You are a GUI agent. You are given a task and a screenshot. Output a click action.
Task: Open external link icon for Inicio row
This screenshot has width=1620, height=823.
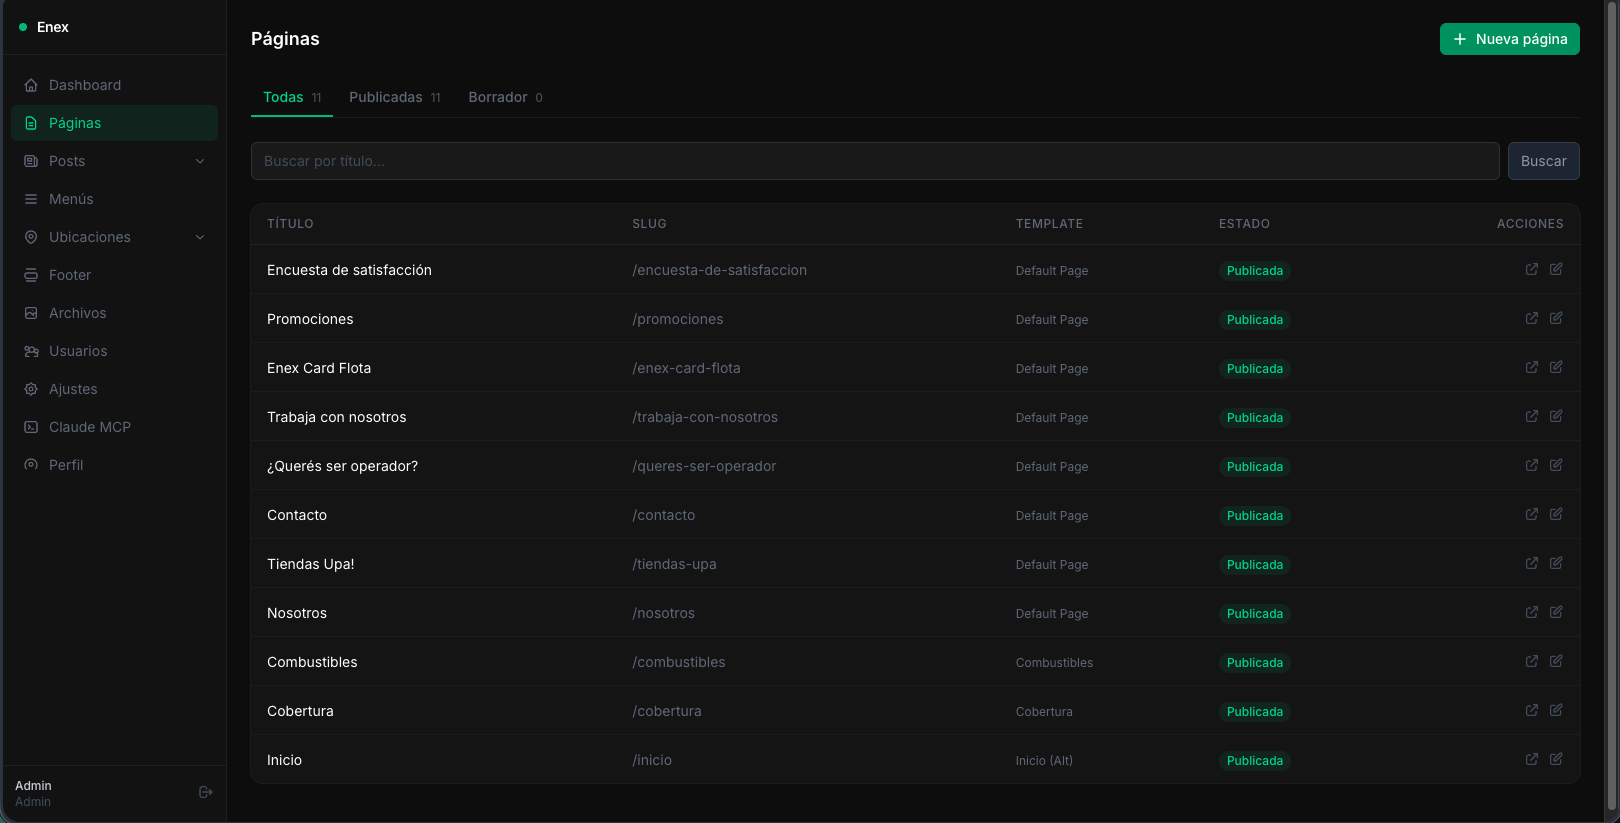pyautogui.click(x=1531, y=759)
